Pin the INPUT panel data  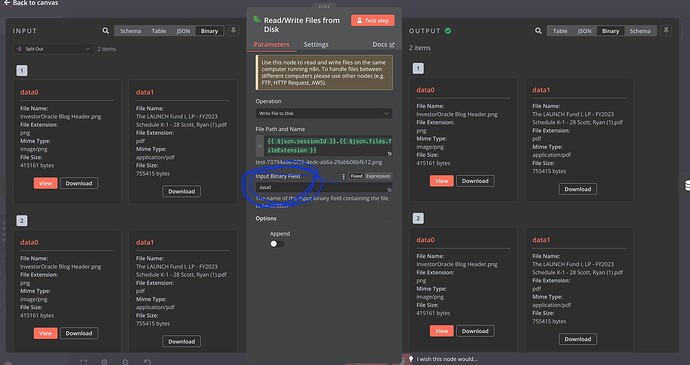click(233, 30)
